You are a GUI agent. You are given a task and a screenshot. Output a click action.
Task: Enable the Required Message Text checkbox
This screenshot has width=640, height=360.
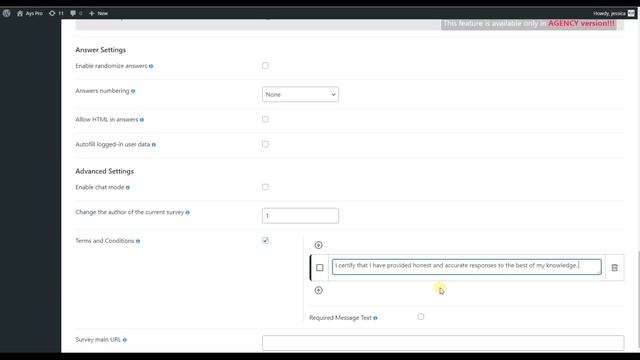[x=421, y=317]
